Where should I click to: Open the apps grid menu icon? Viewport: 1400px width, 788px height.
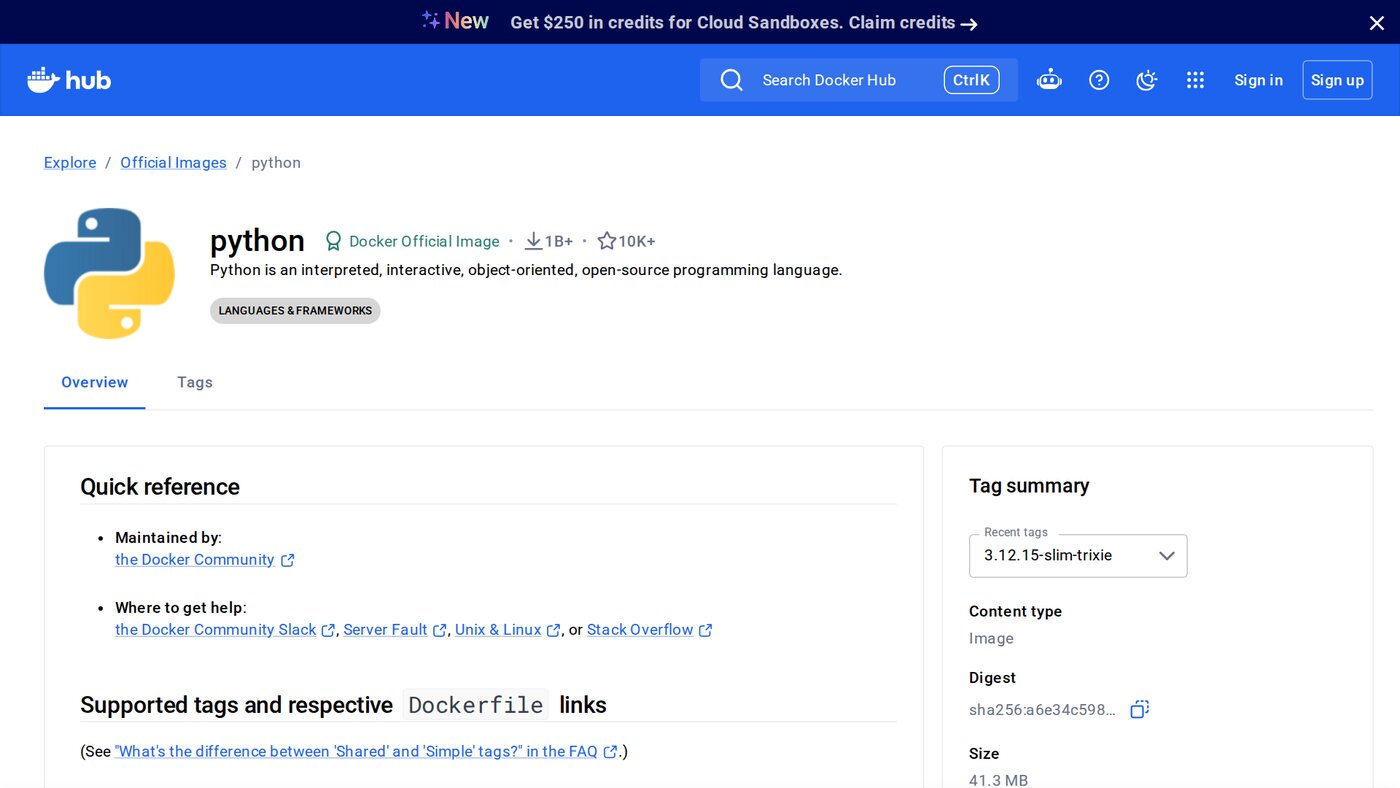click(1195, 80)
